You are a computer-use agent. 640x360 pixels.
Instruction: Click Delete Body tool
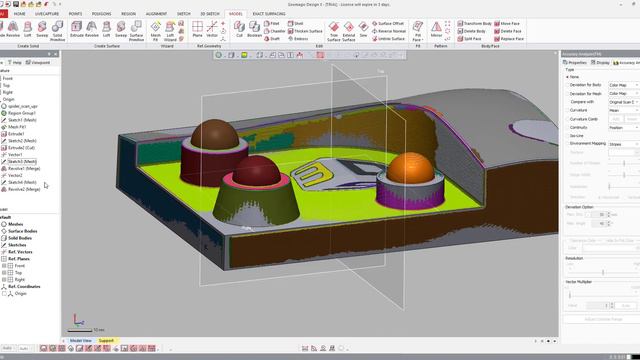(x=471, y=31)
